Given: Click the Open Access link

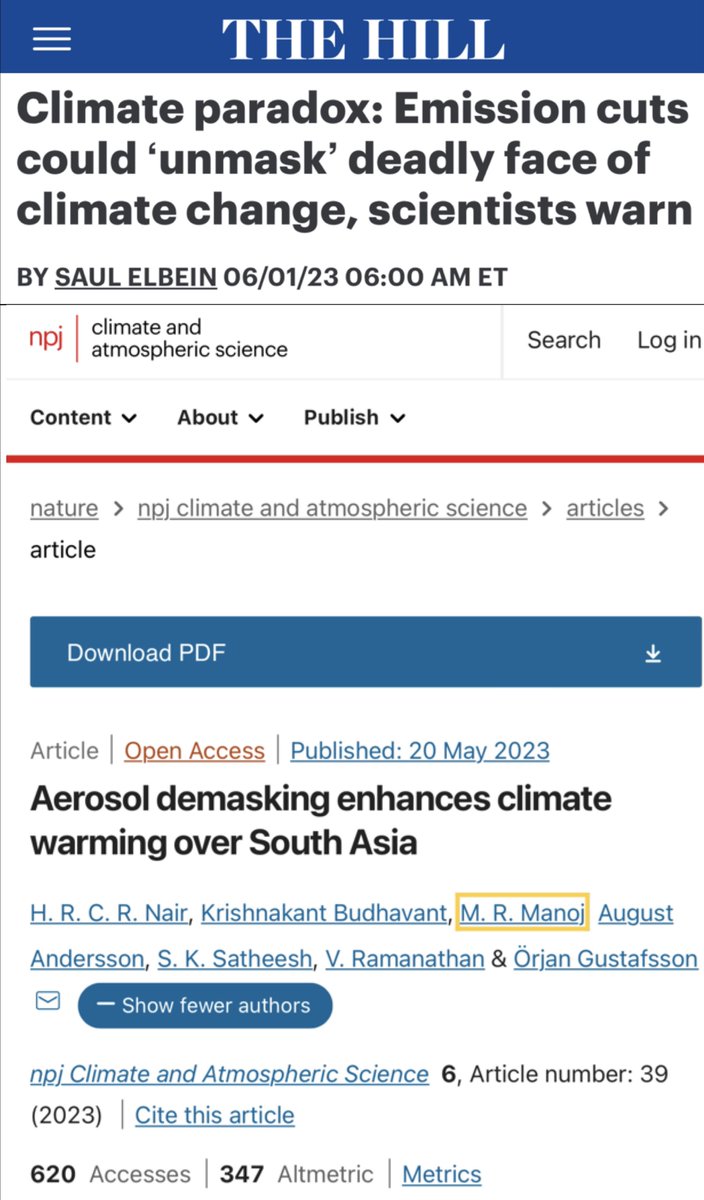Looking at the screenshot, I should (194, 751).
